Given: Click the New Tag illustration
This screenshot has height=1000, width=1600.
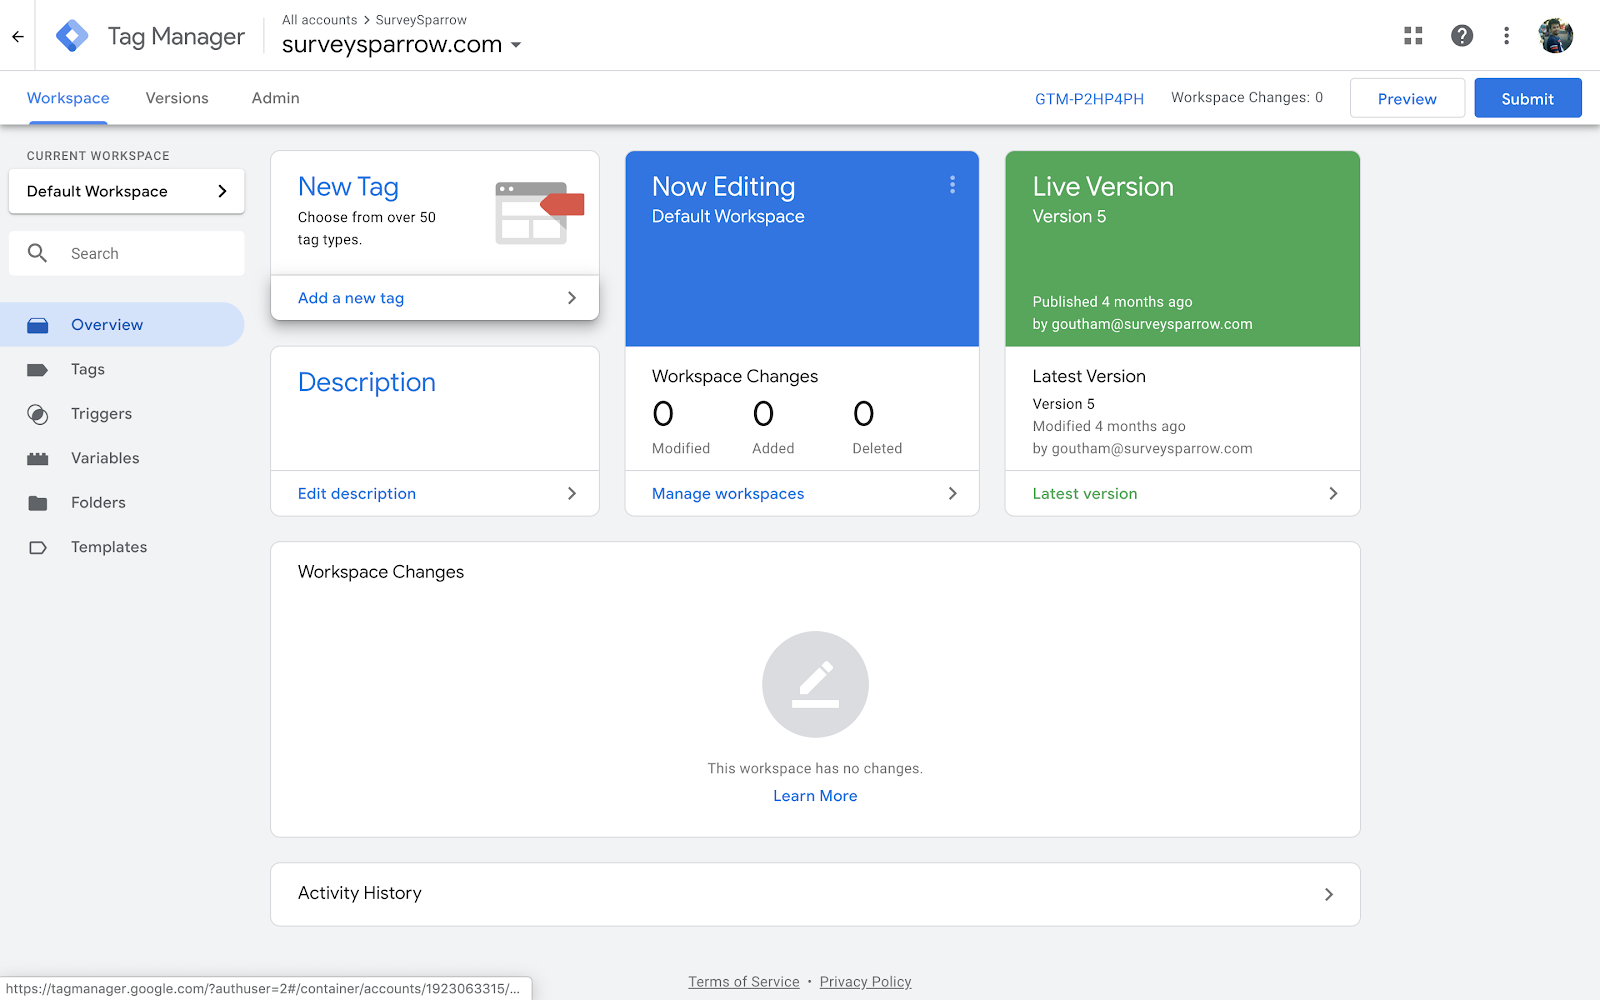Looking at the screenshot, I should pos(540,212).
